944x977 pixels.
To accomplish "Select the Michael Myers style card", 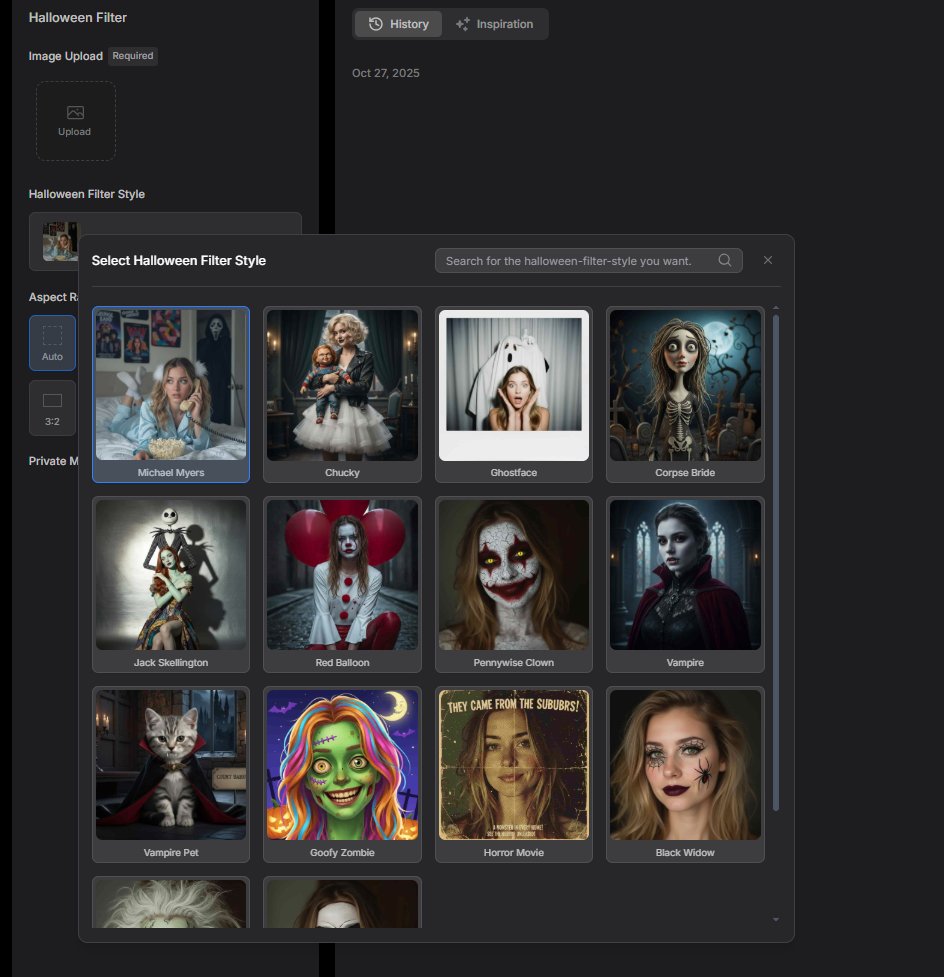I will [171, 394].
